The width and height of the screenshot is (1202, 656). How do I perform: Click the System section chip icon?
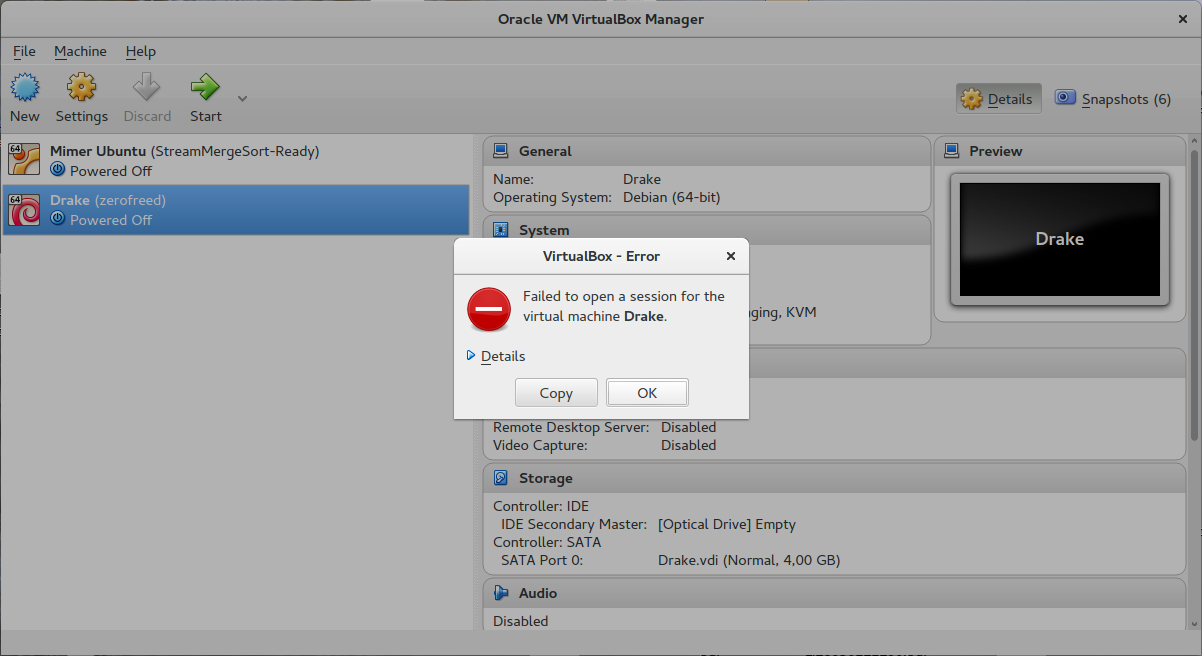[x=501, y=230]
